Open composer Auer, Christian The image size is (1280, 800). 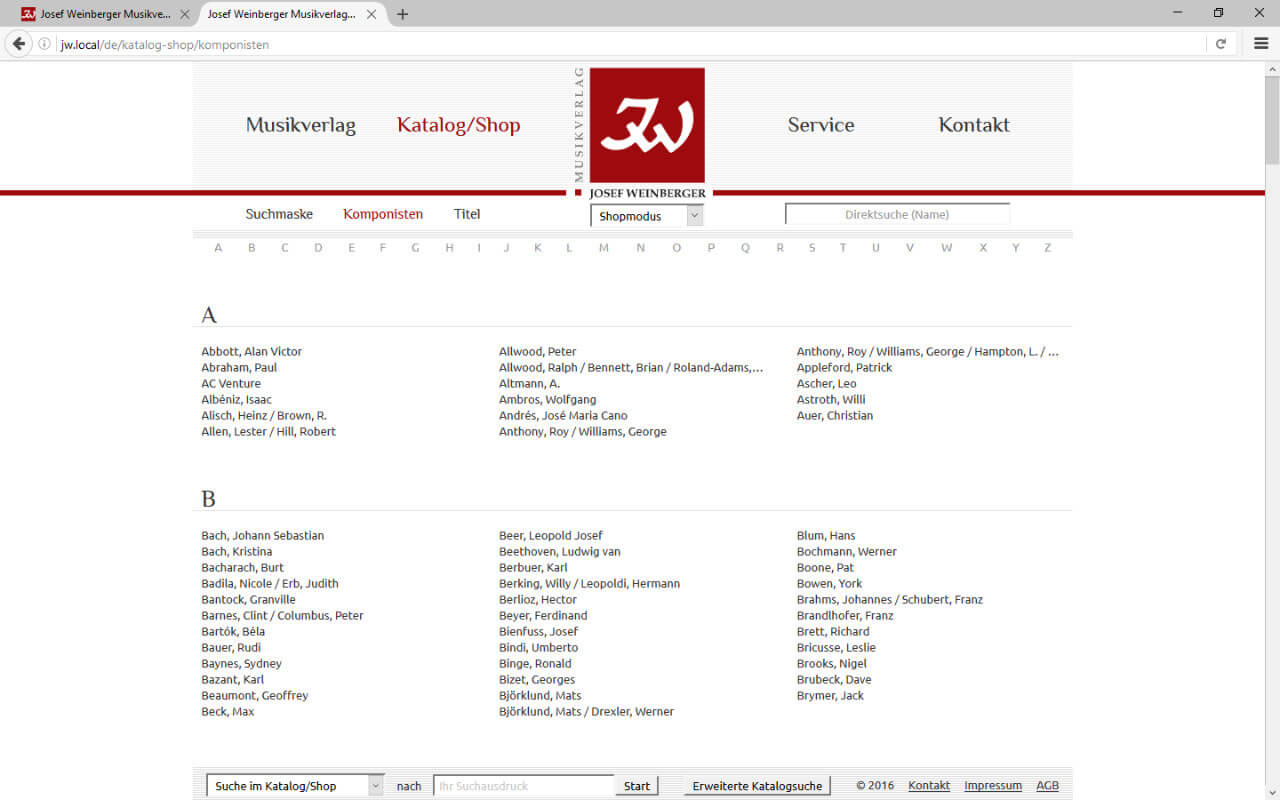pos(835,415)
